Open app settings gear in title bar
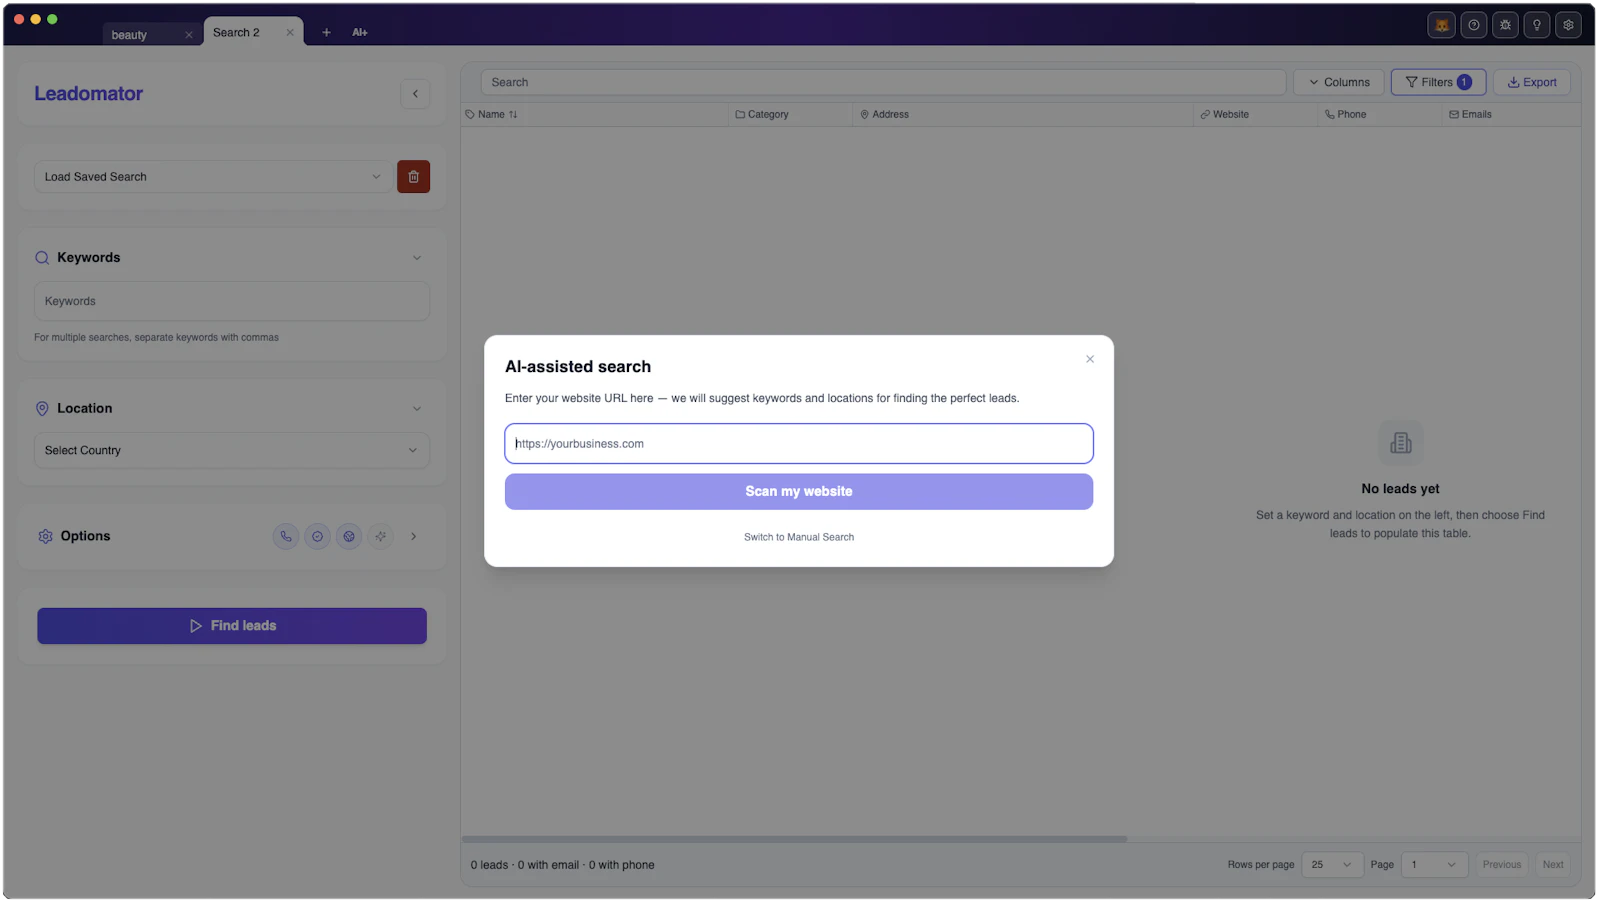 click(x=1568, y=25)
